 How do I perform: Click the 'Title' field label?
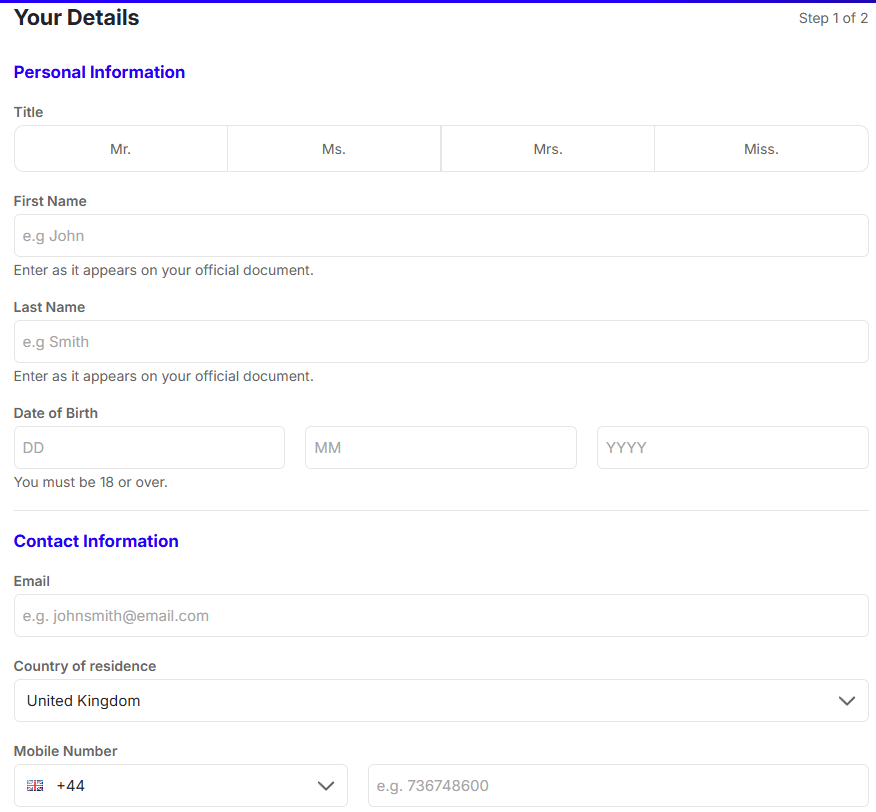pos(28,112)
